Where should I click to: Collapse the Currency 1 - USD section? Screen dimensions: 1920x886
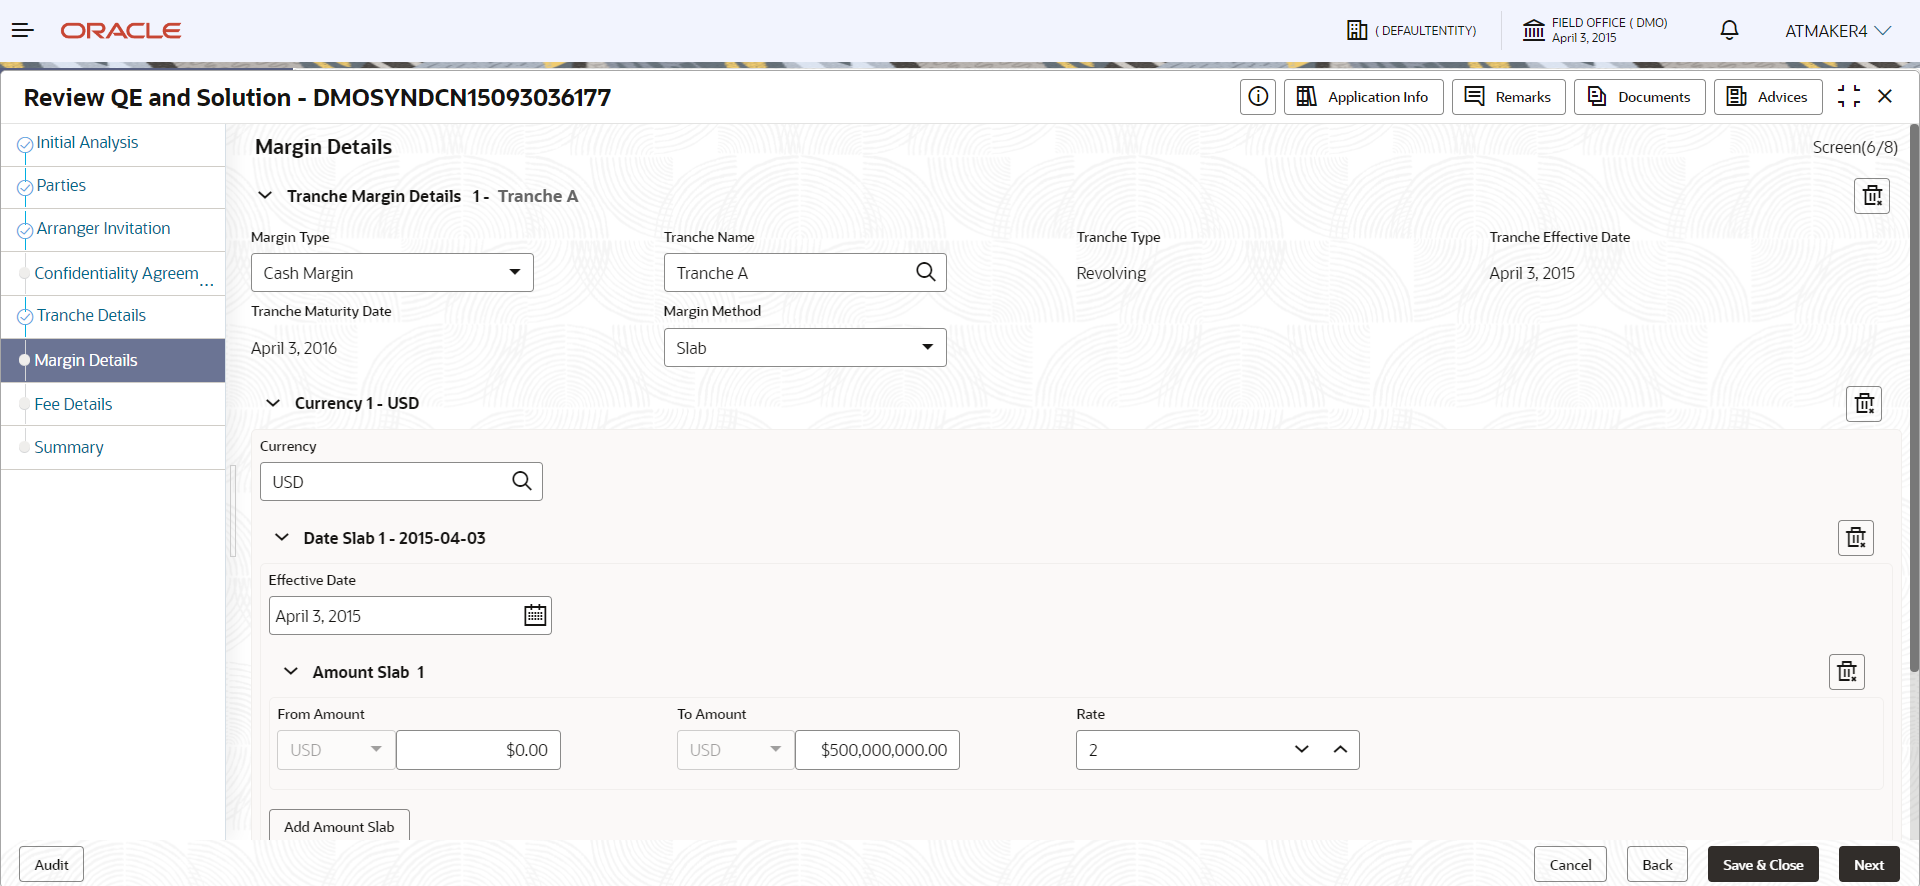pyautogui.click(x=273, y=403)
